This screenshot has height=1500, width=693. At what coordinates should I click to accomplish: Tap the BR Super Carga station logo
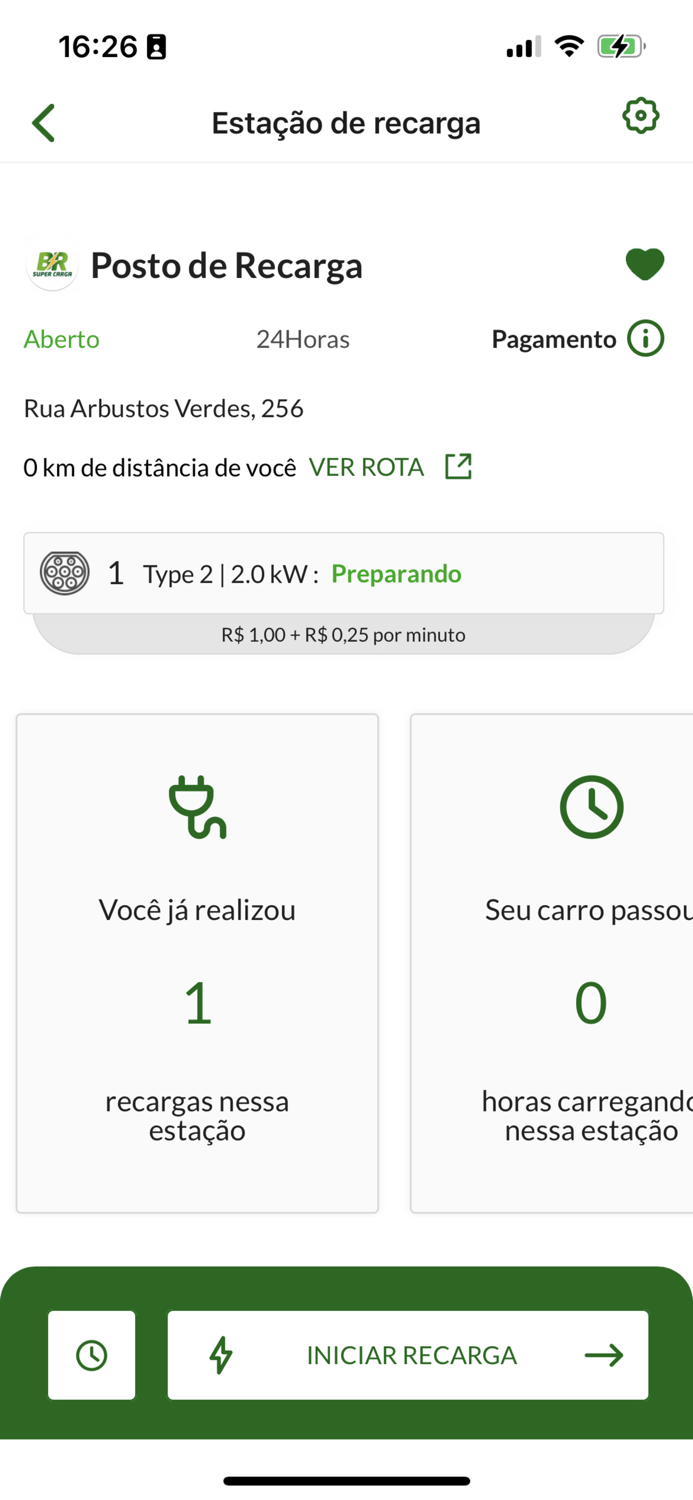pos(50,266)
